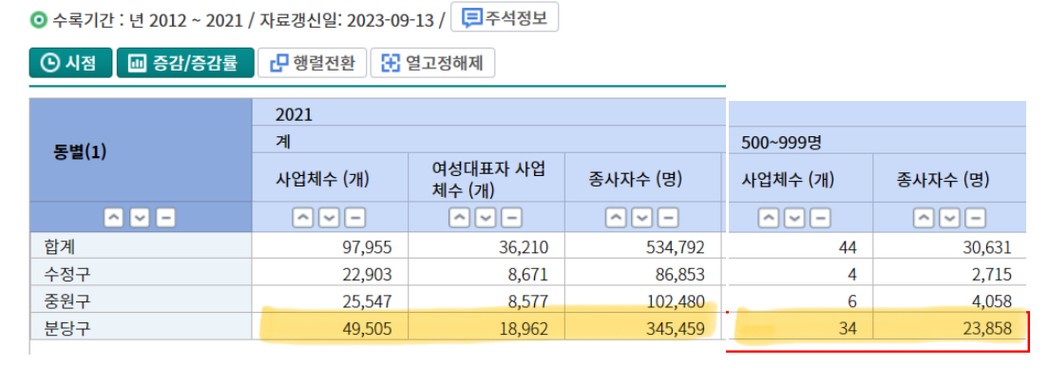This screenshot has width=1049, height=372.
Task: Sort 여성대표자 사업체수 column descending
Action: pos(485,218)
